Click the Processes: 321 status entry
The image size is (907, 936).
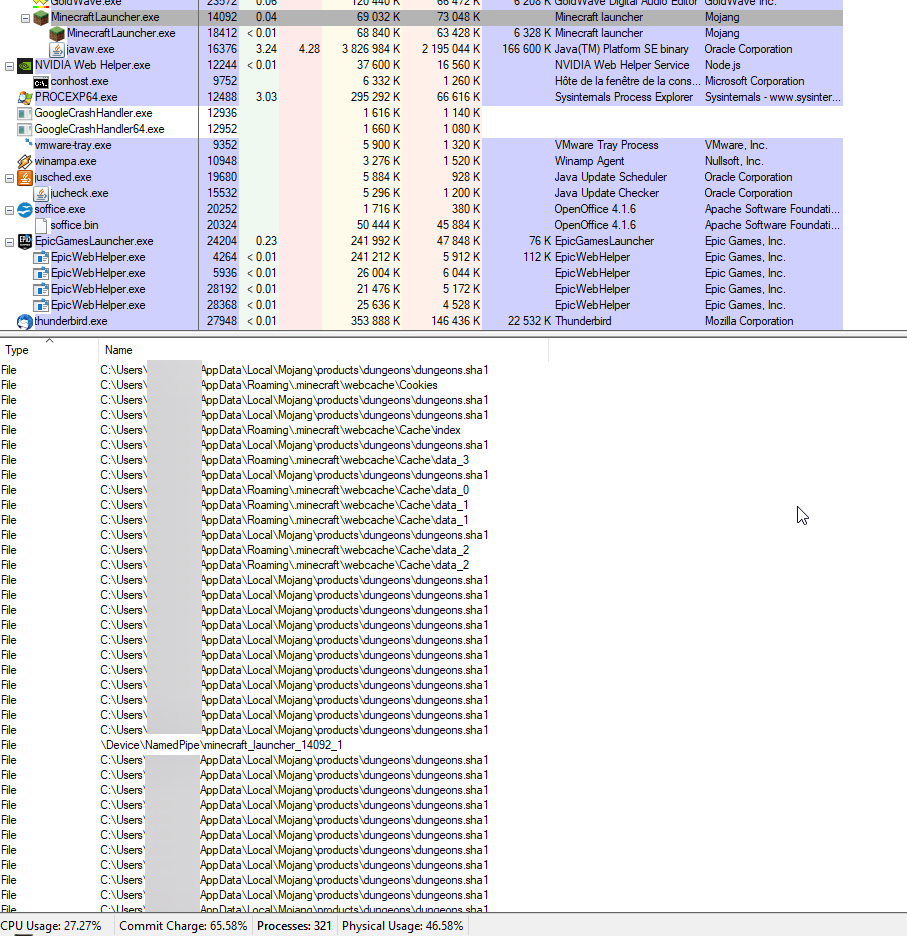pyautogui.click(x=294, y=926)
